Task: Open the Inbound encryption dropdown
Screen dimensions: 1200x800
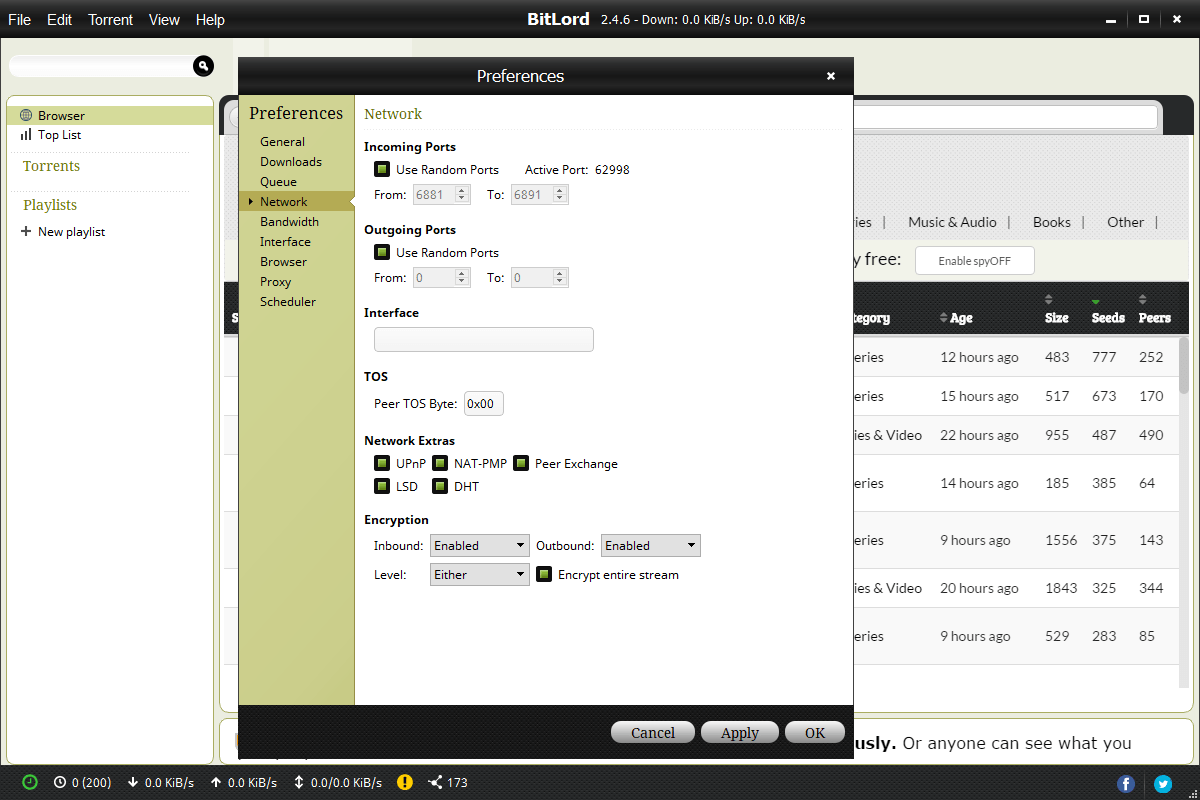Action: point(479,545)
